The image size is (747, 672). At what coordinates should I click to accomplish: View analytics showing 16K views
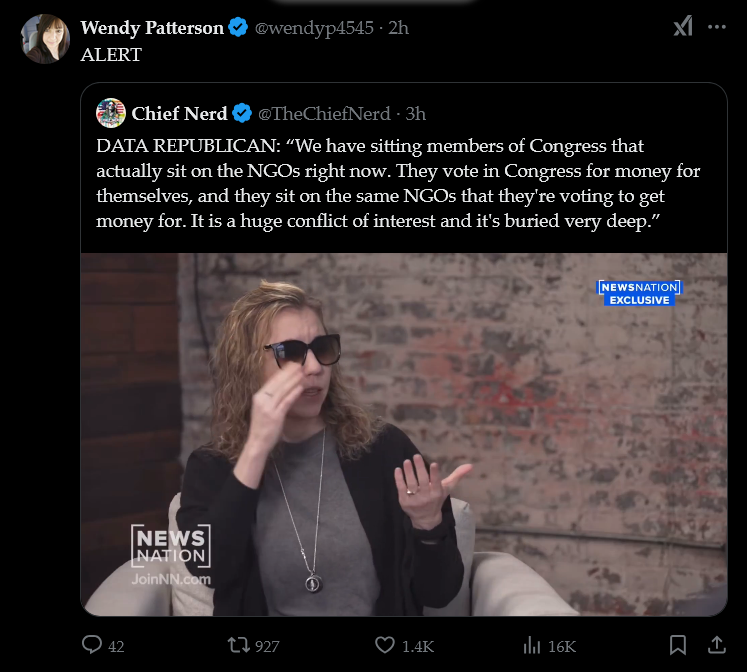coord(533,645)
